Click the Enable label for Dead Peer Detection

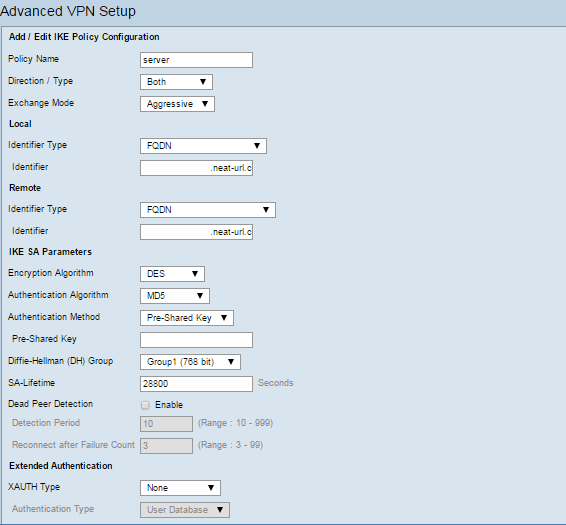point(169,405)
